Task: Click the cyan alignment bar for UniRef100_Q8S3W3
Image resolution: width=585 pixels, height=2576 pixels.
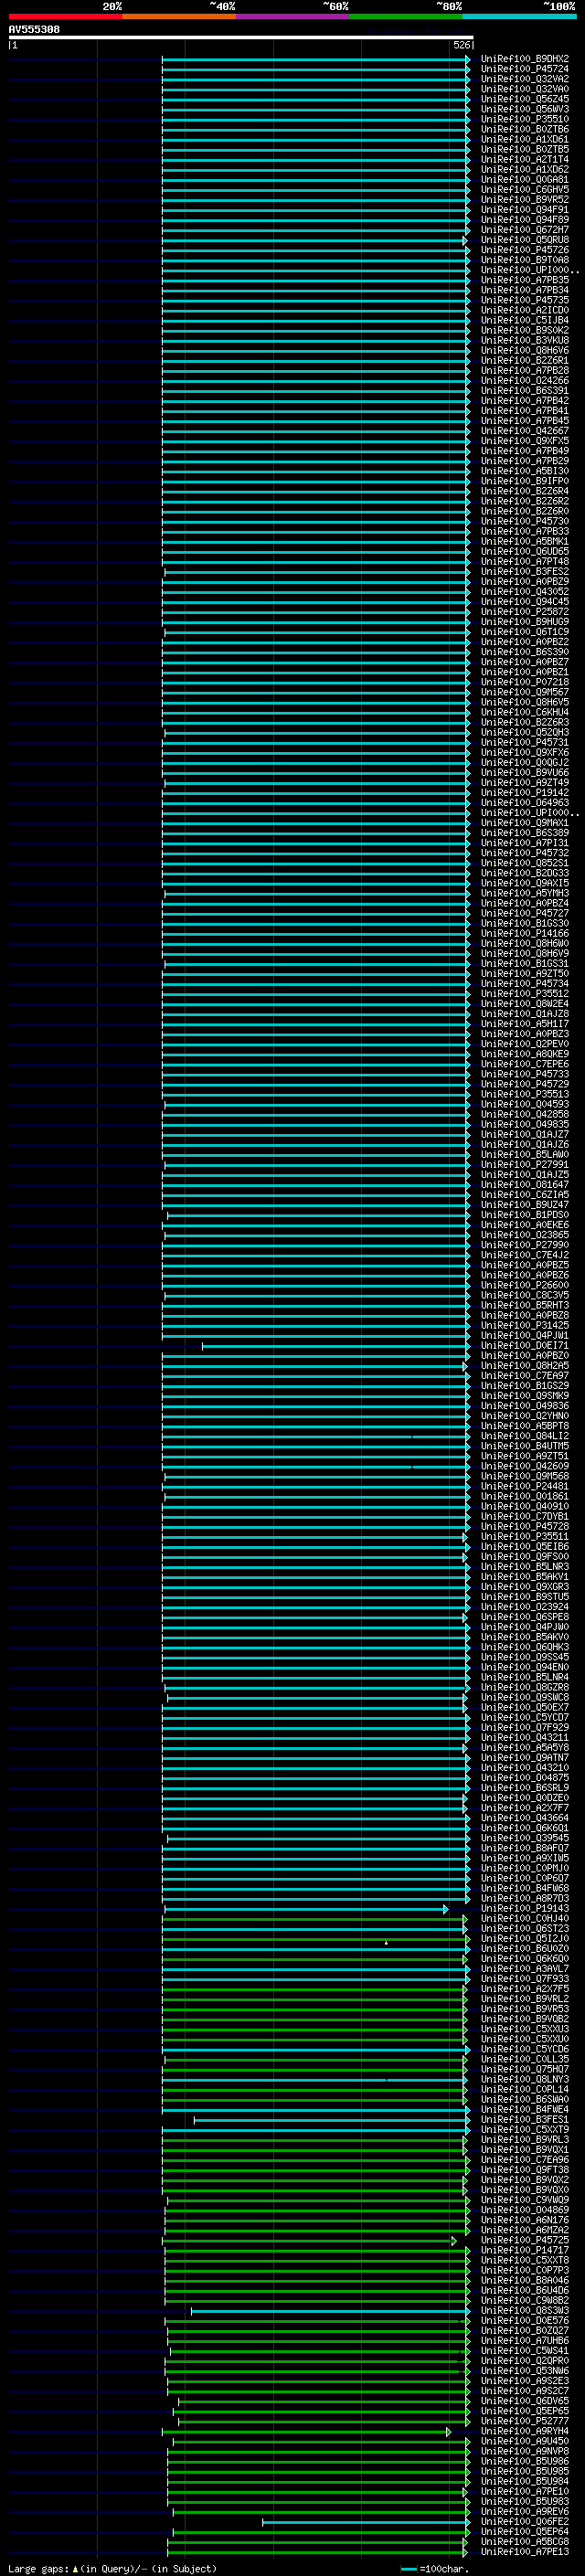Action: [x=330, y=2311]
